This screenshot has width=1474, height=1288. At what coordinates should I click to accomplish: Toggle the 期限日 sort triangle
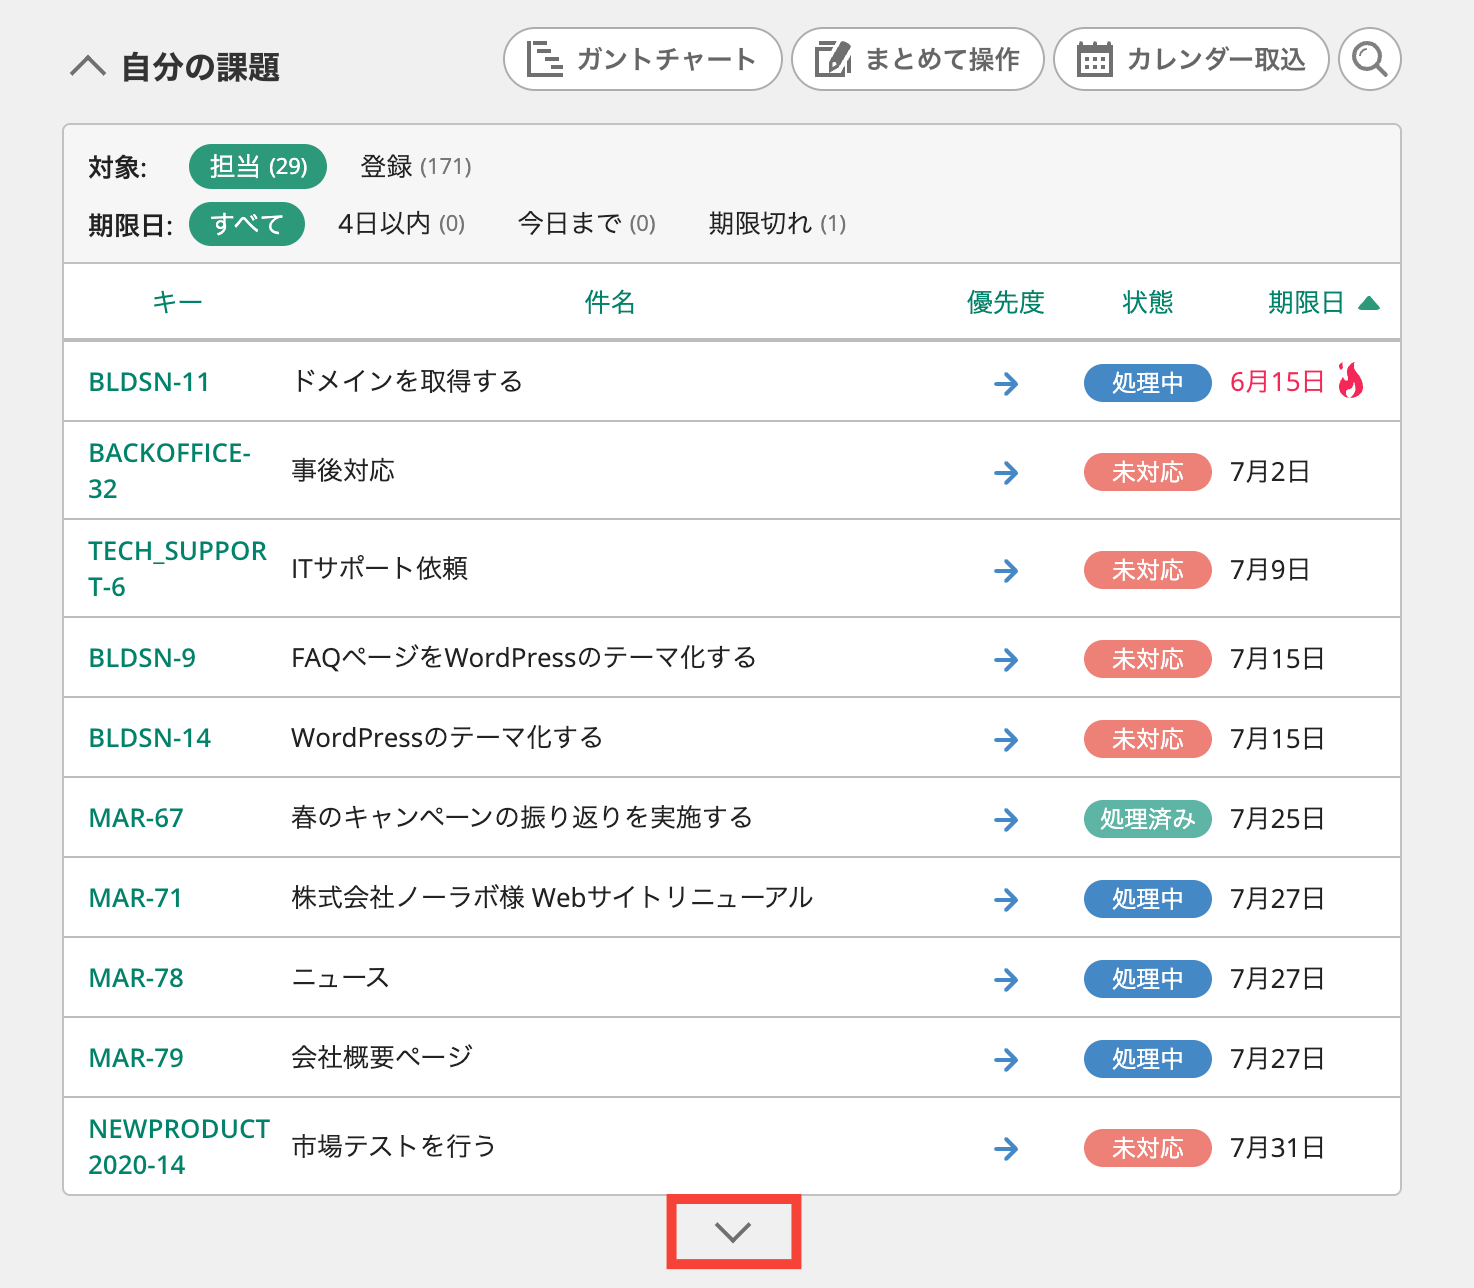(x=1369, y=303)
